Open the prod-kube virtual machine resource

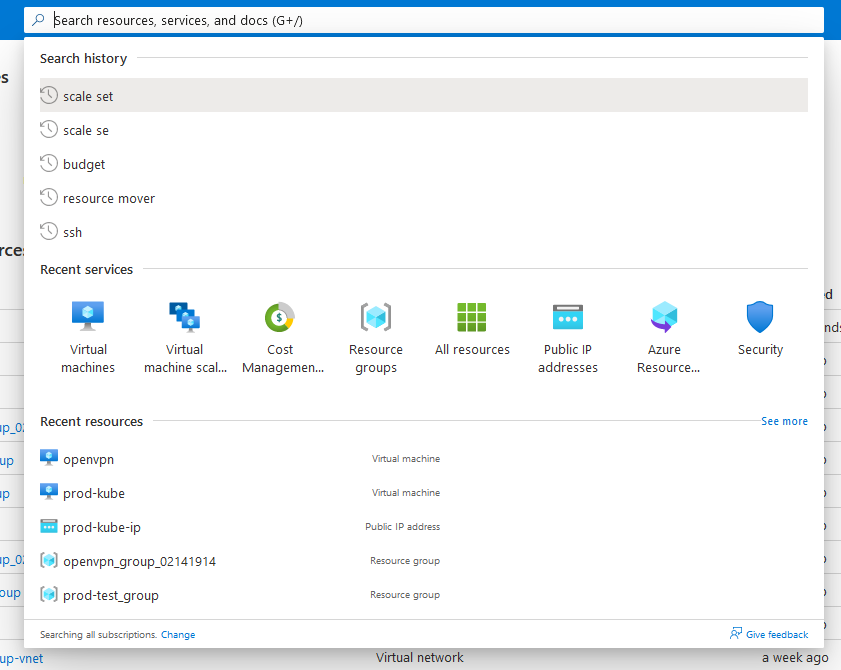(424, 493)
